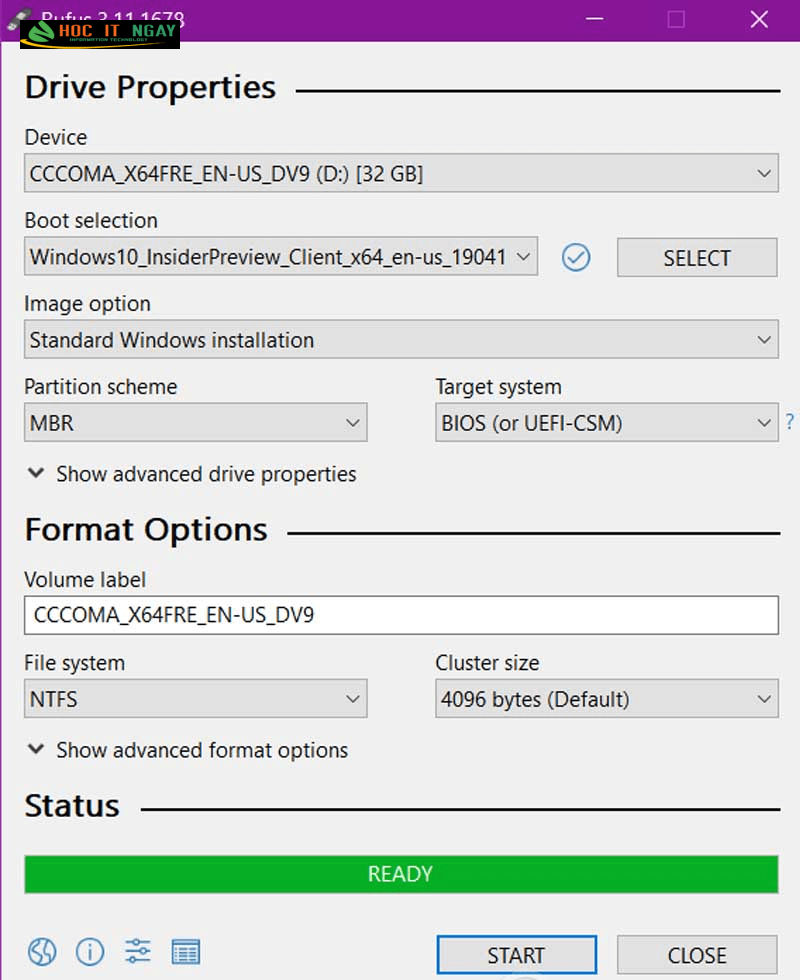Open the Image option dropdown
The image size is (800, 980).
click(401, 339)
